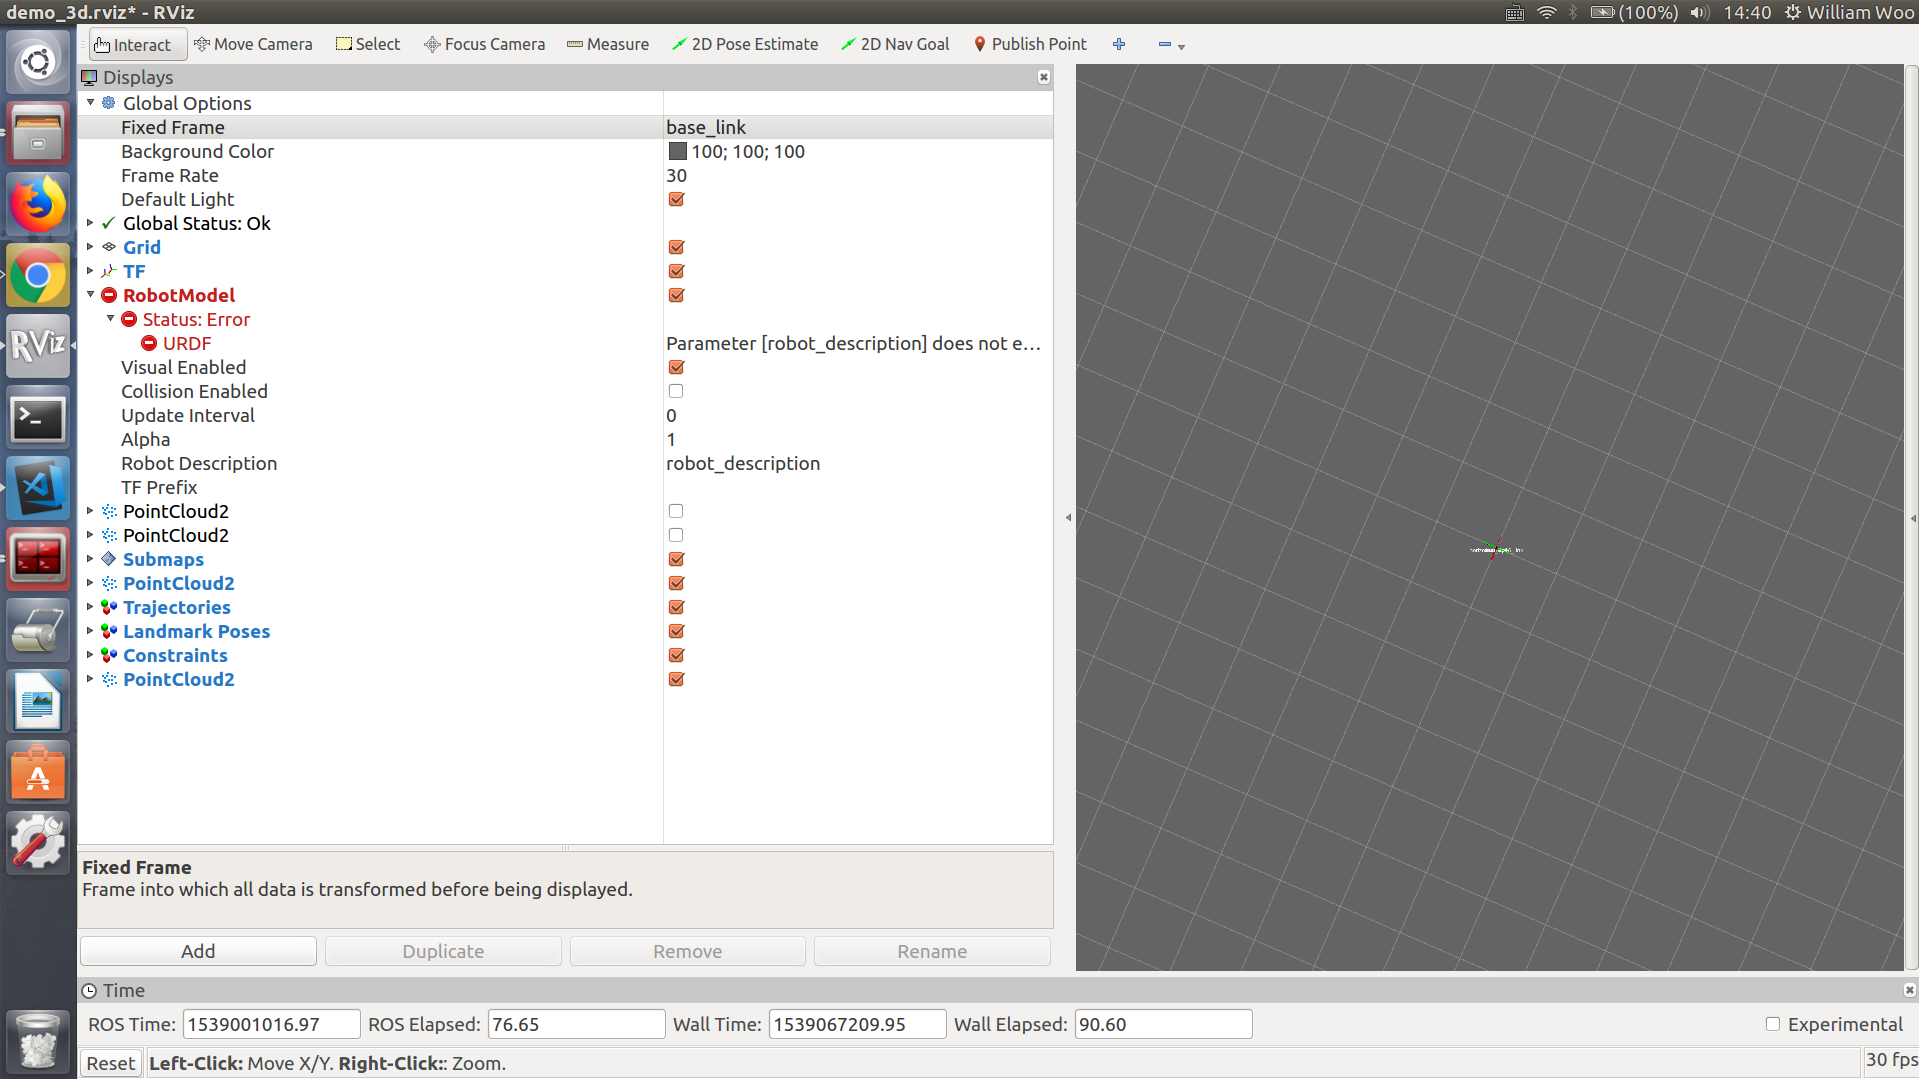Collapse the Global Options section
The height and width of the screenshot is (1079, 1919).
pos(90,102)
